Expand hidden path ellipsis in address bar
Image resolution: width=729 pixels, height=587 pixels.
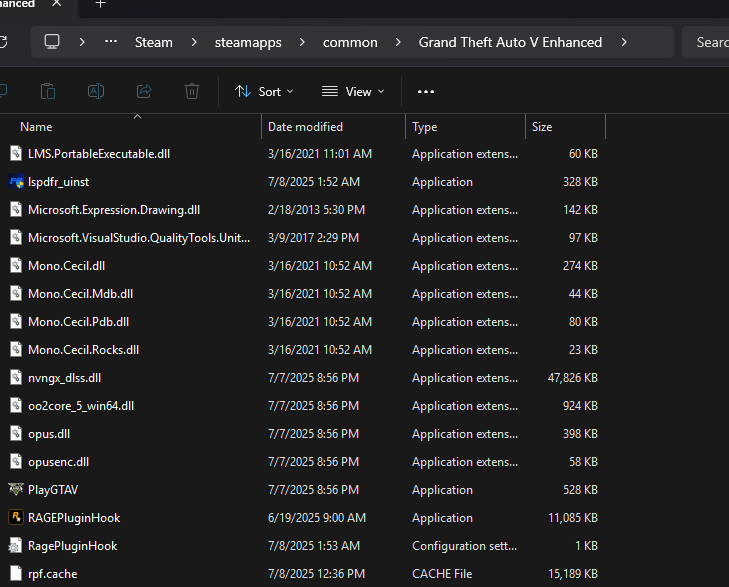(x=112, y=42)
